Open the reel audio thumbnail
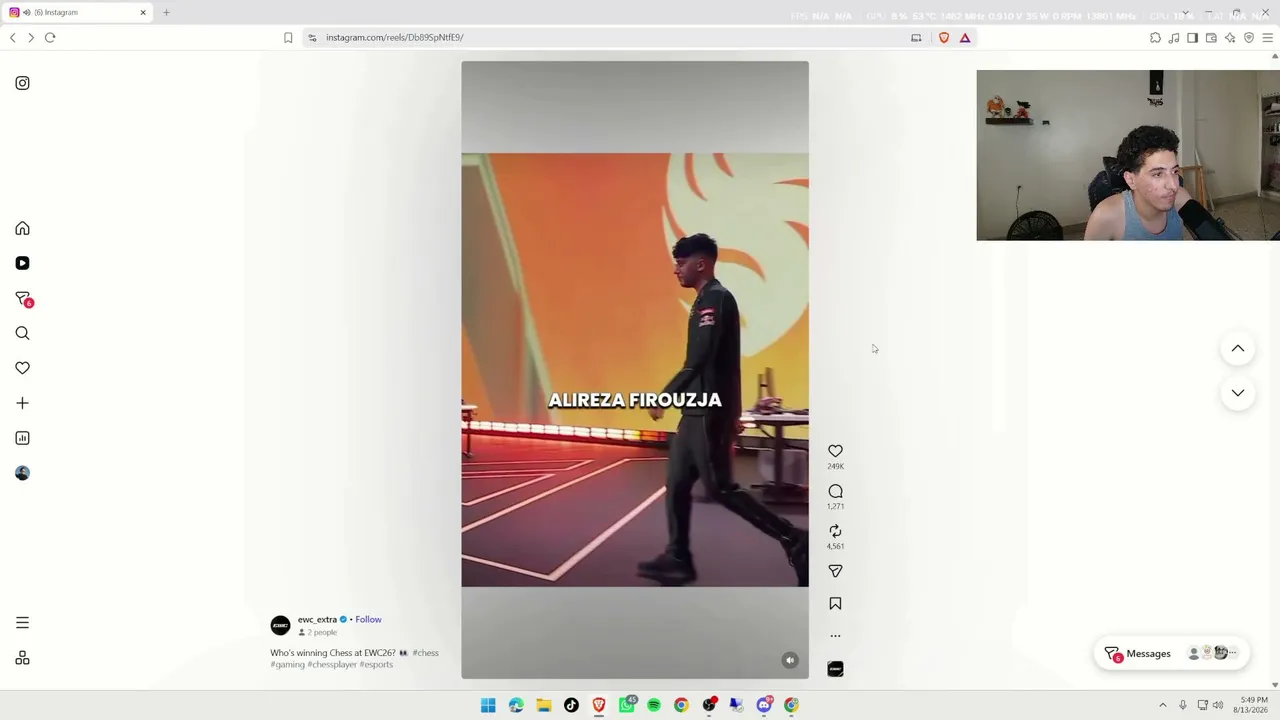 835,669
